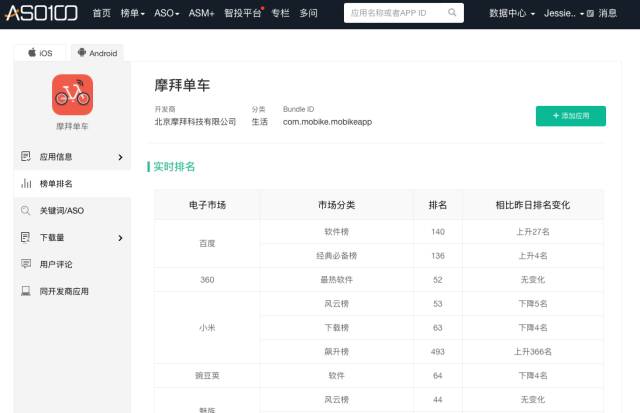Go to 首页 in navigation

point(102,13)
